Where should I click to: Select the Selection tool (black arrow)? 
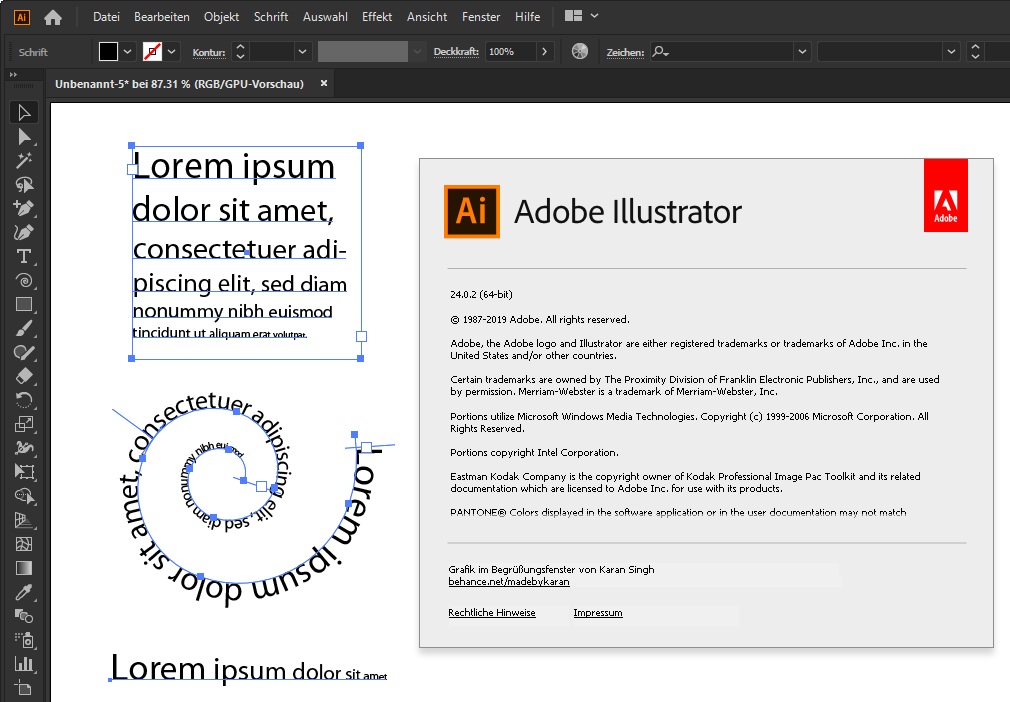point(24,113)
